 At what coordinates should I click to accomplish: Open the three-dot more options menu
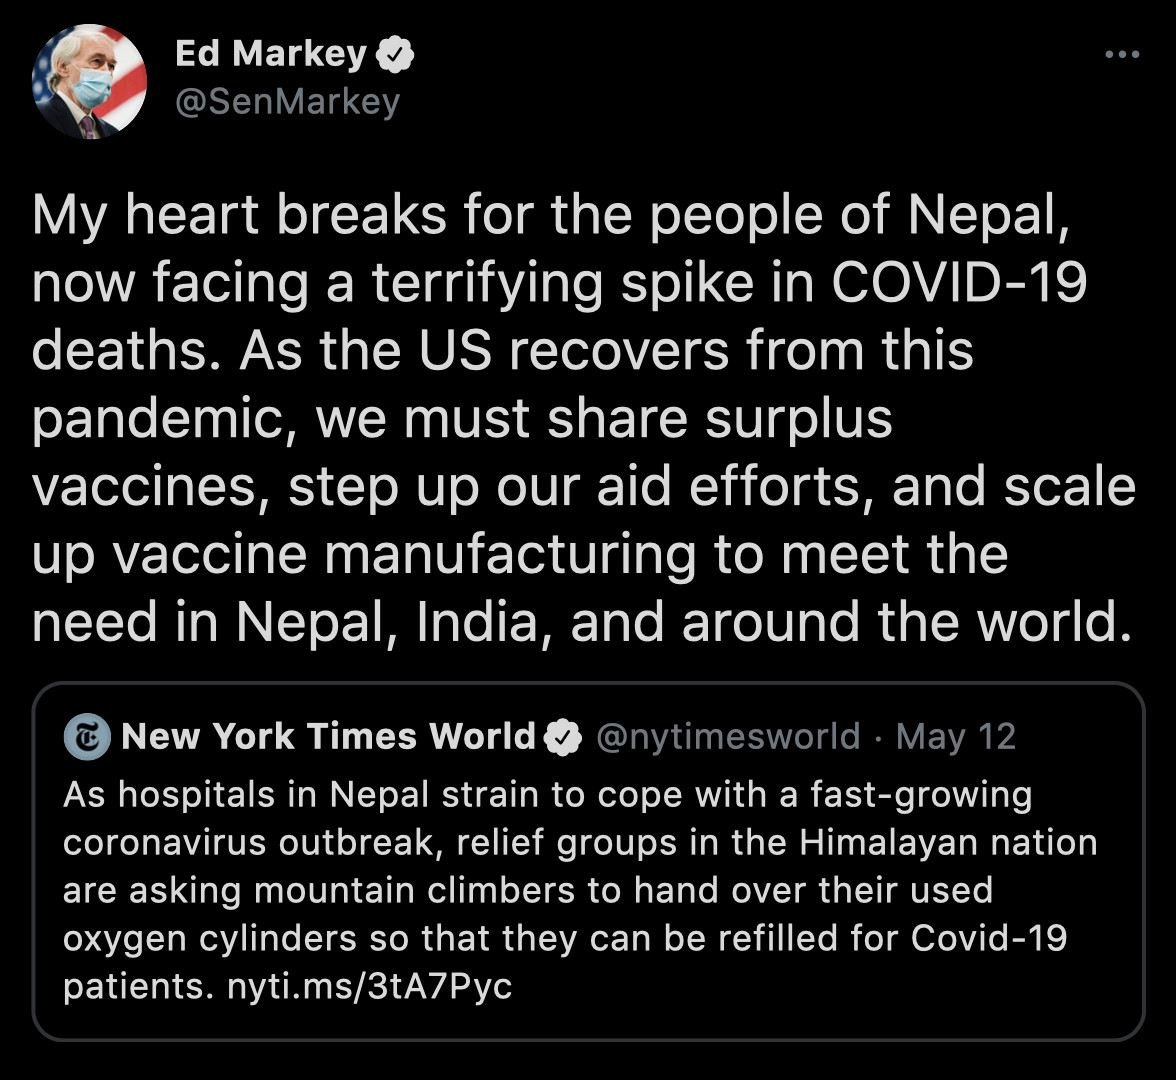1122,54
